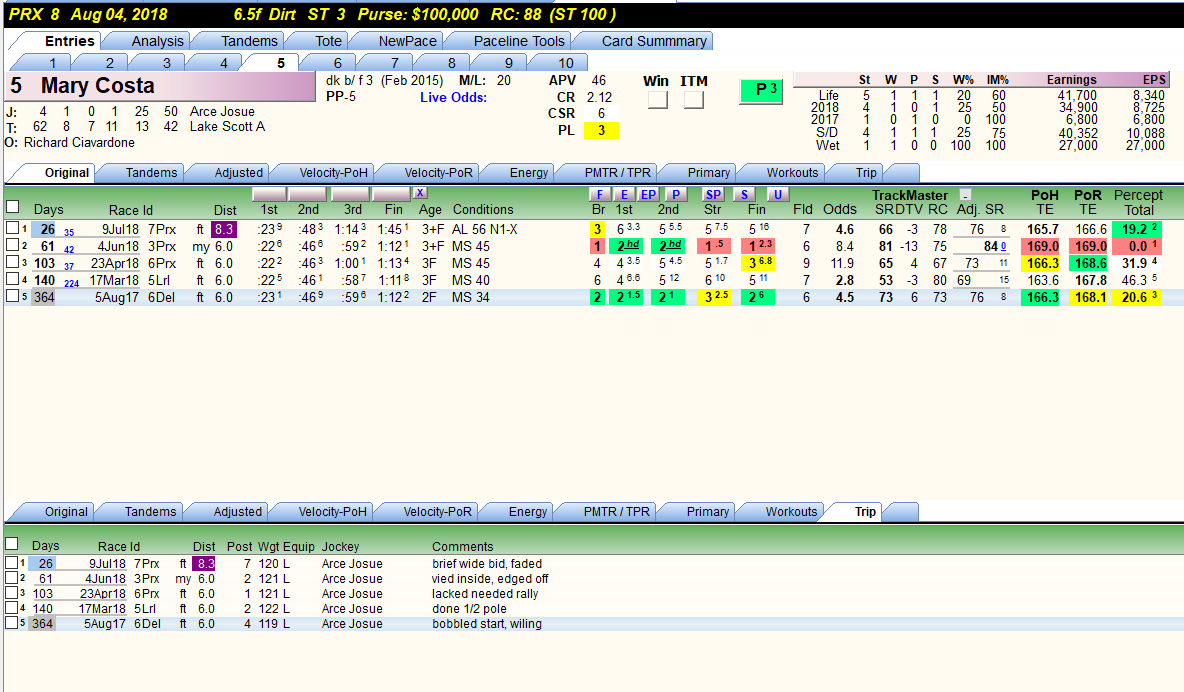Click the F running style button

tap(600, 194)
